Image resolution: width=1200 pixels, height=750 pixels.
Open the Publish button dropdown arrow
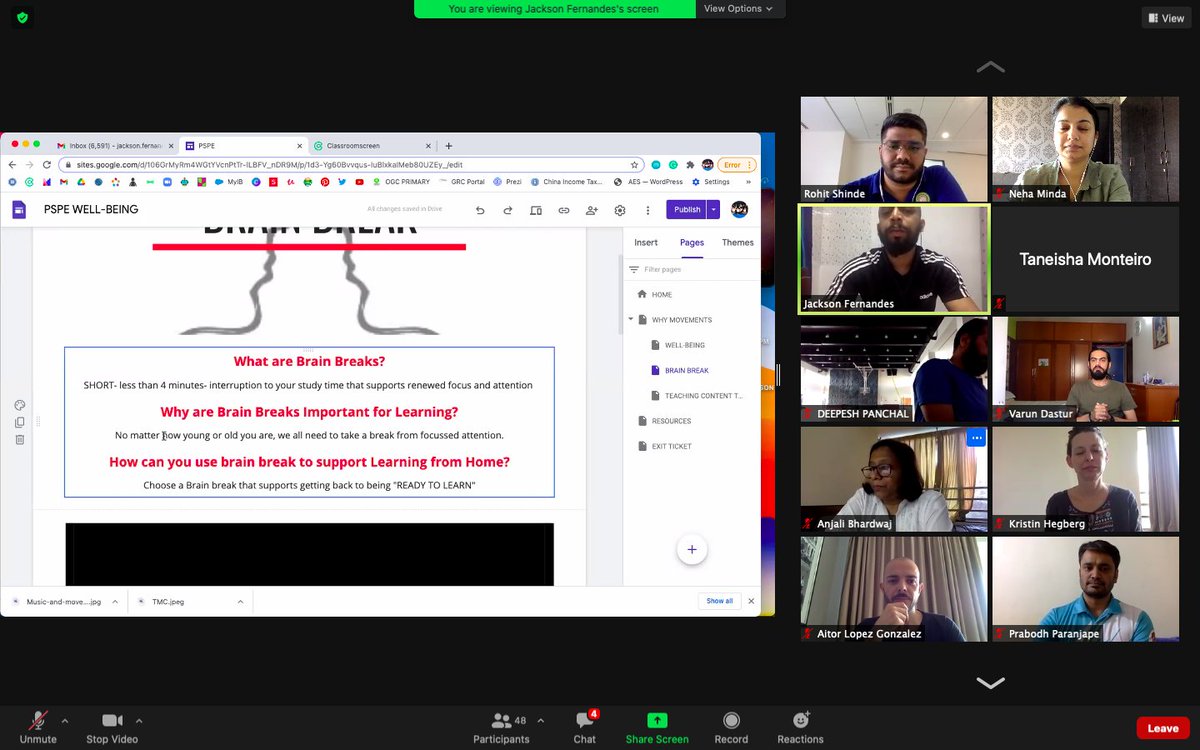[x=713, y=209]
